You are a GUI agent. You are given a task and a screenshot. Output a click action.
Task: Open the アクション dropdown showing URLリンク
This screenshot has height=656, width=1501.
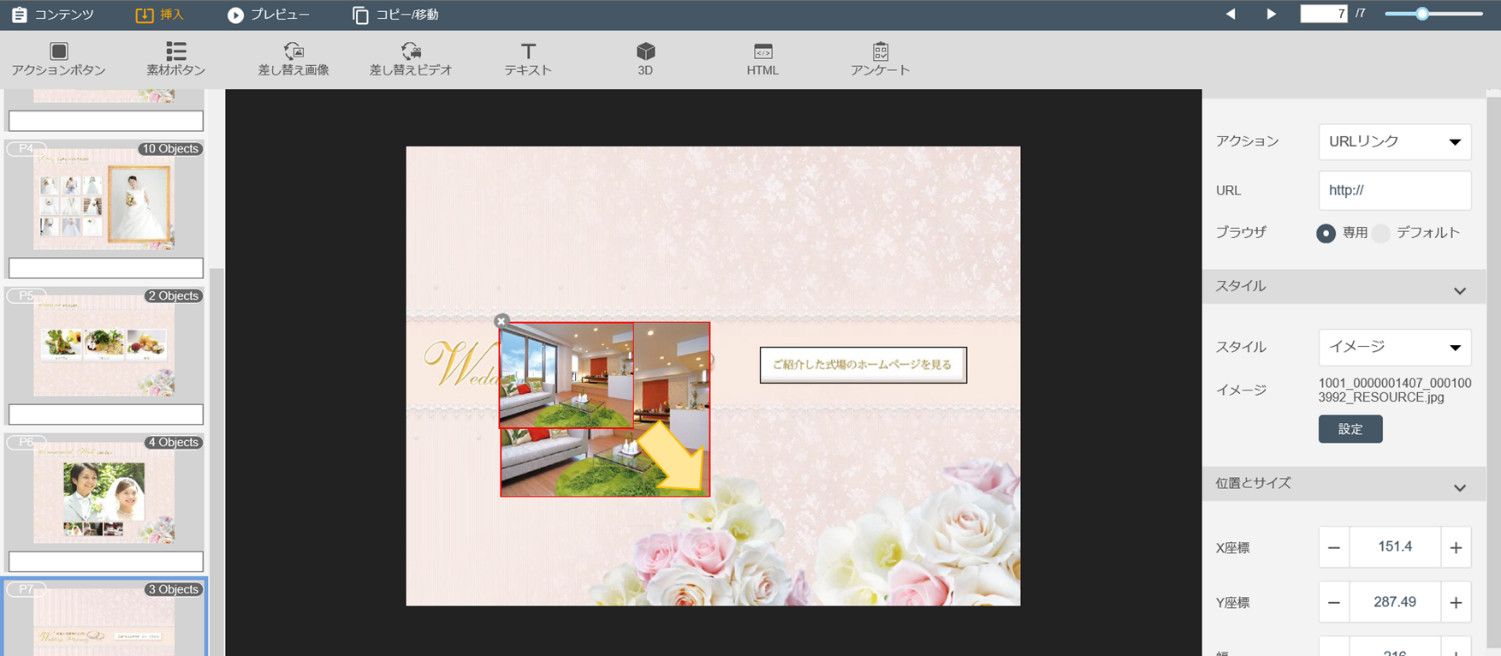point(1394,142)
